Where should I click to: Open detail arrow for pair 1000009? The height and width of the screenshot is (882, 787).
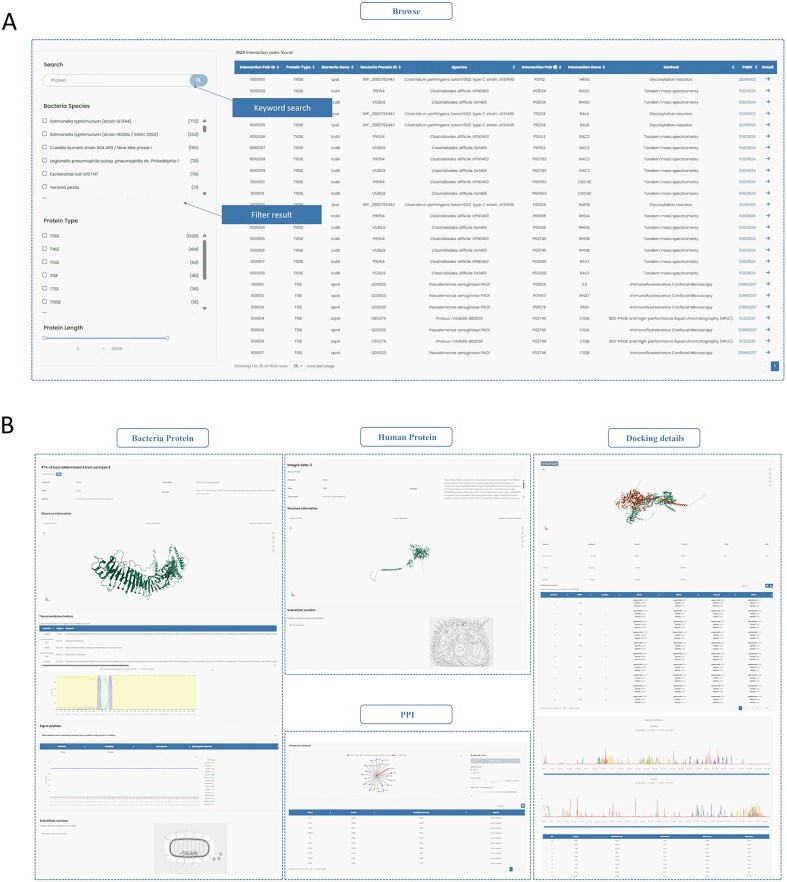pos(768,170)
